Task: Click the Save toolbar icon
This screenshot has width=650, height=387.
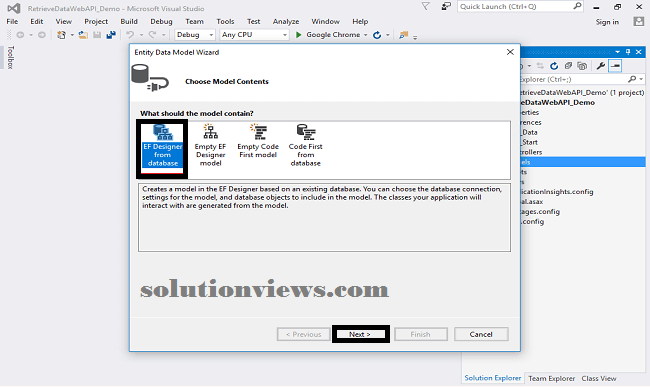Action: tap(97, 35)
